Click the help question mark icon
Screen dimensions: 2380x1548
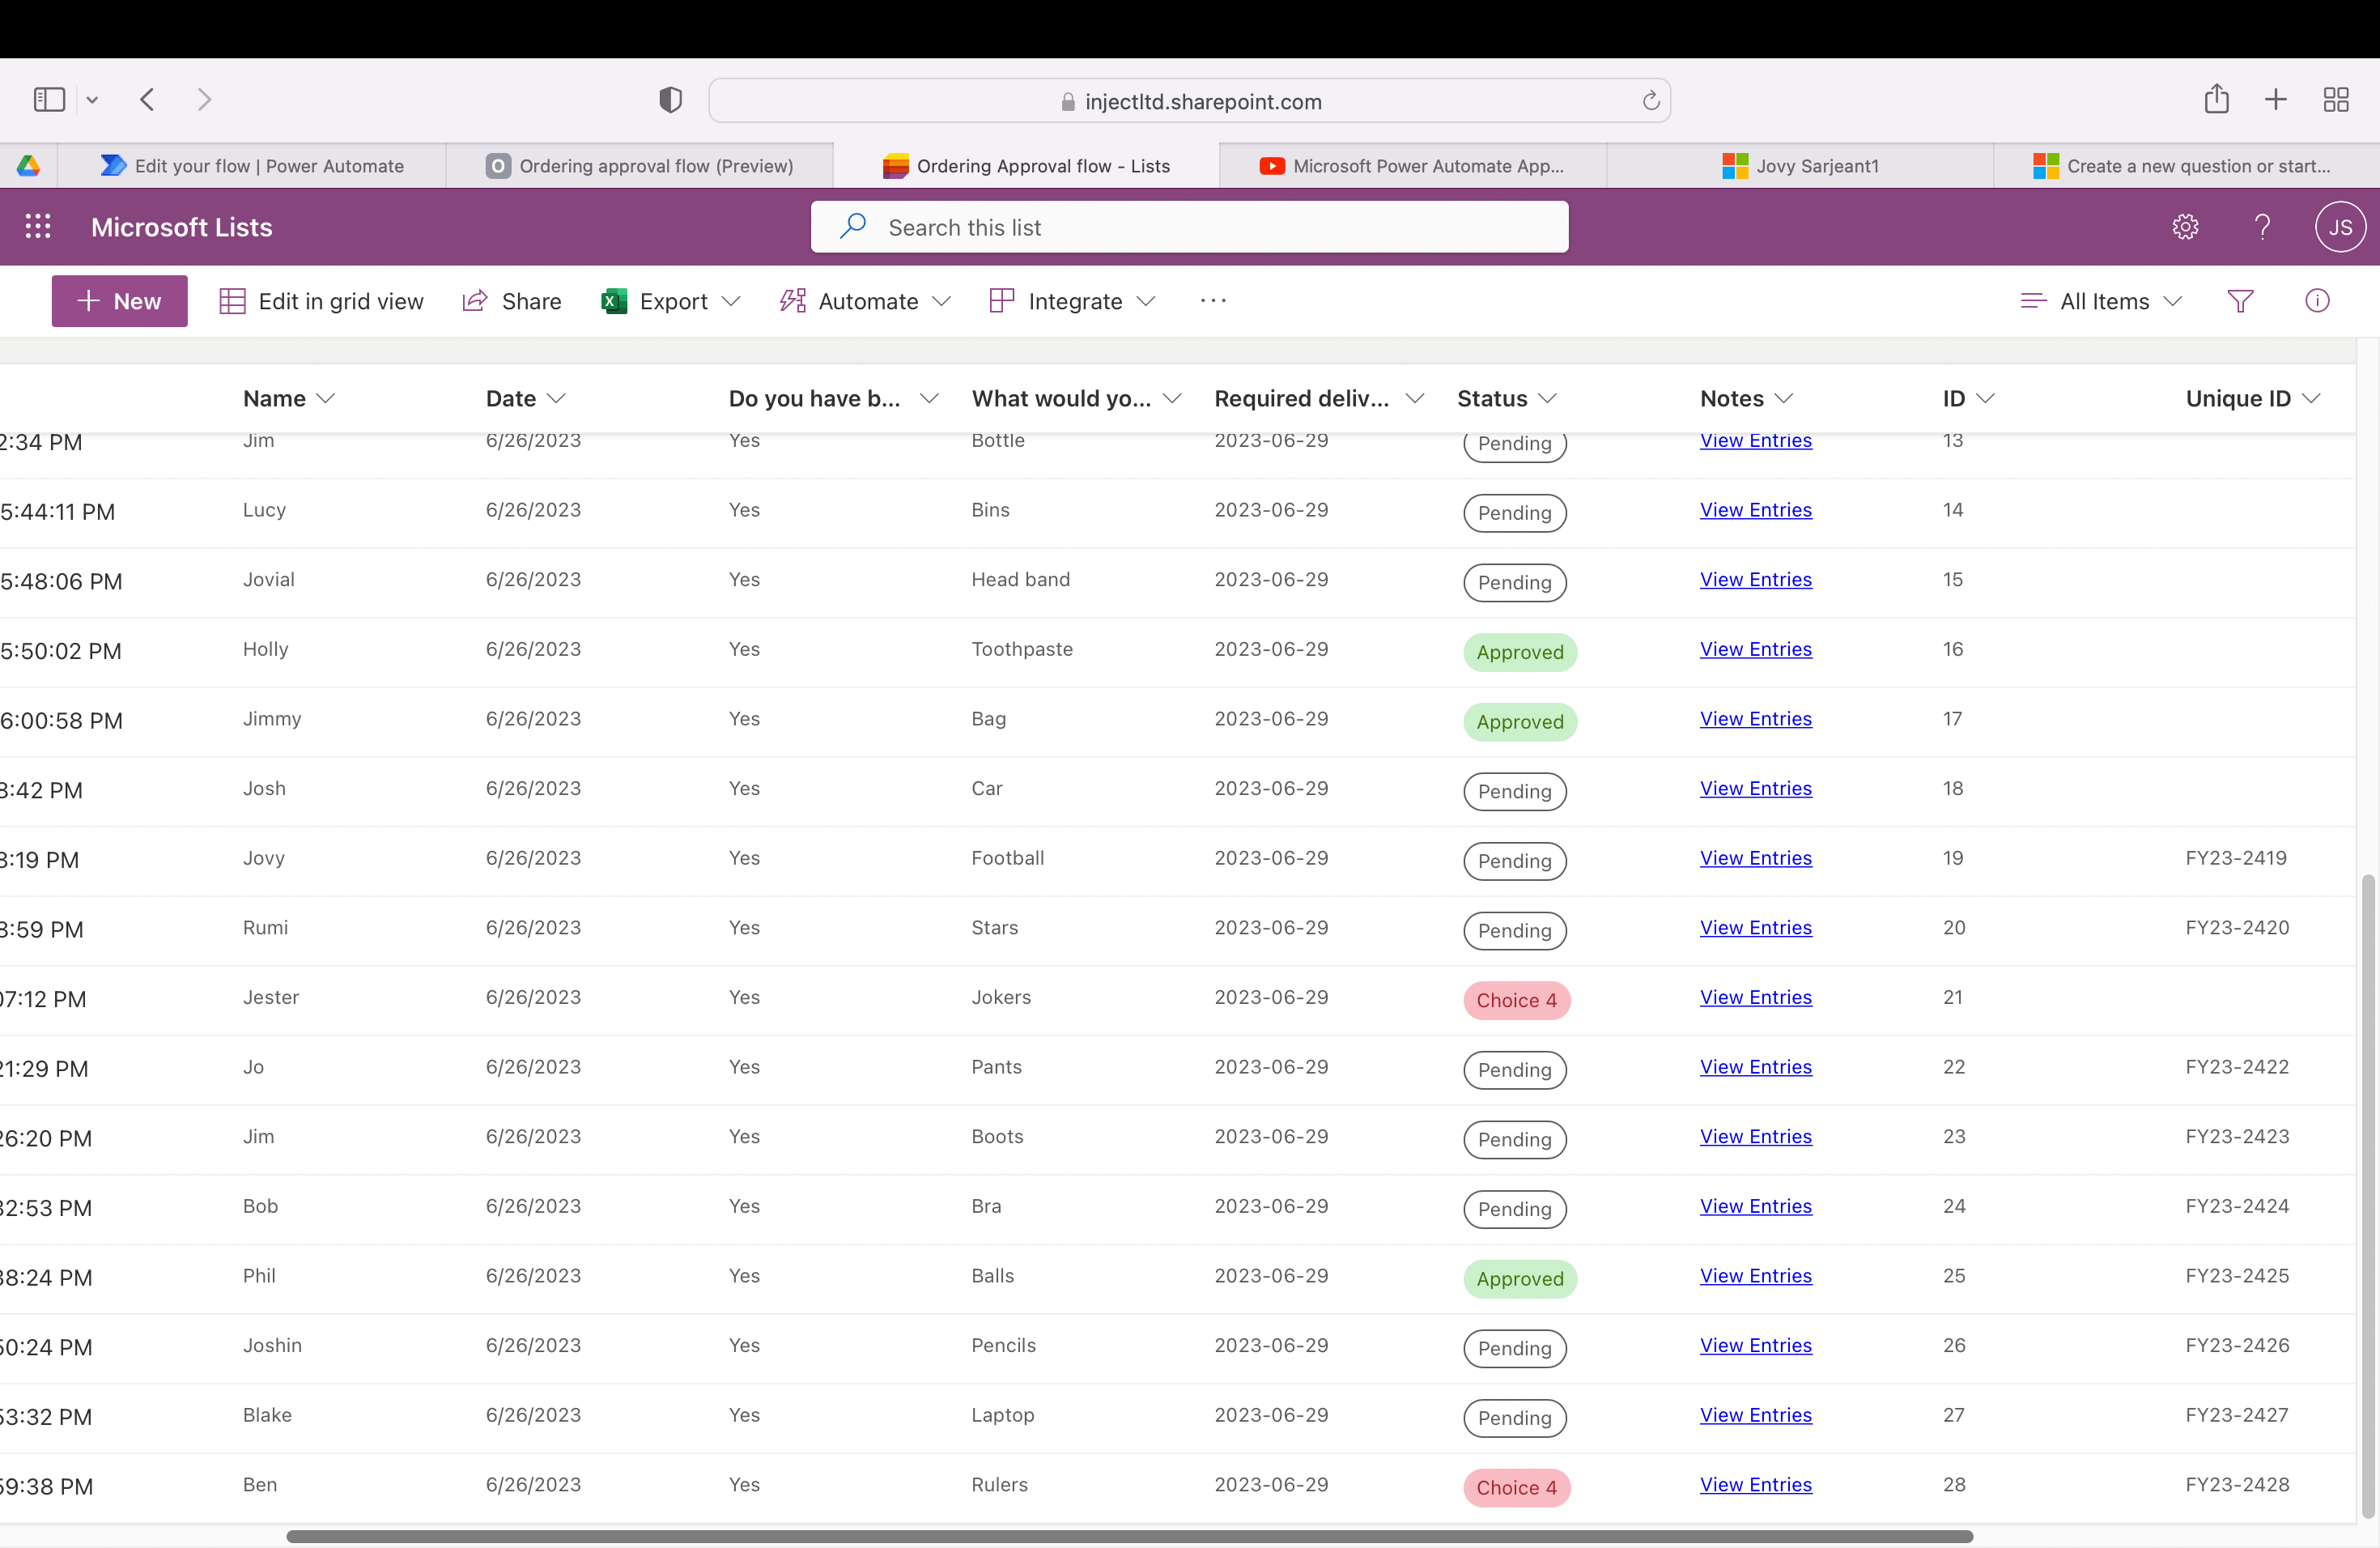tap(2262, 227)
